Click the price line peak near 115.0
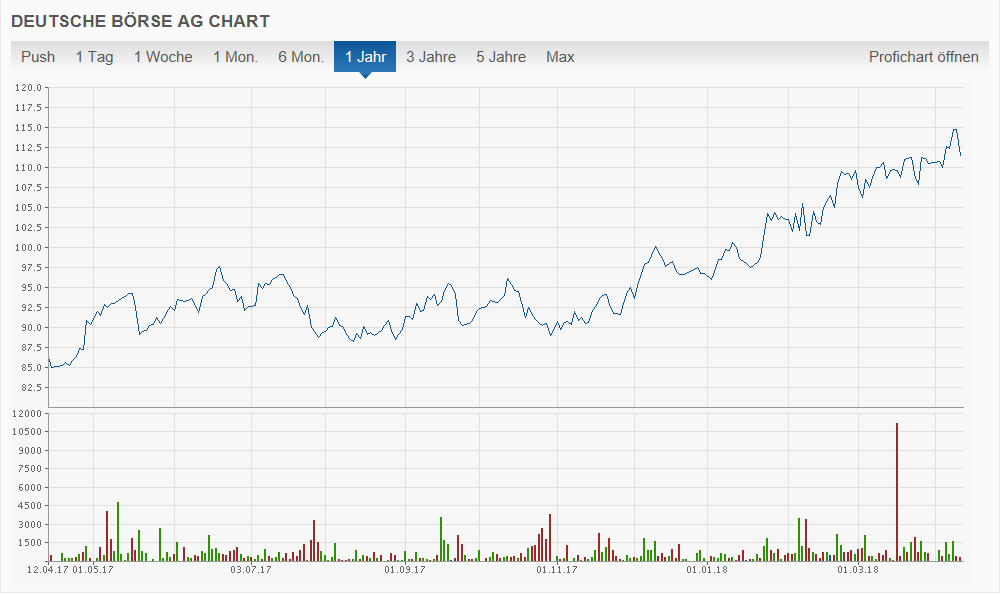Image resolution: width=1001 pixels, height=595 pixels. click(955, 130)
